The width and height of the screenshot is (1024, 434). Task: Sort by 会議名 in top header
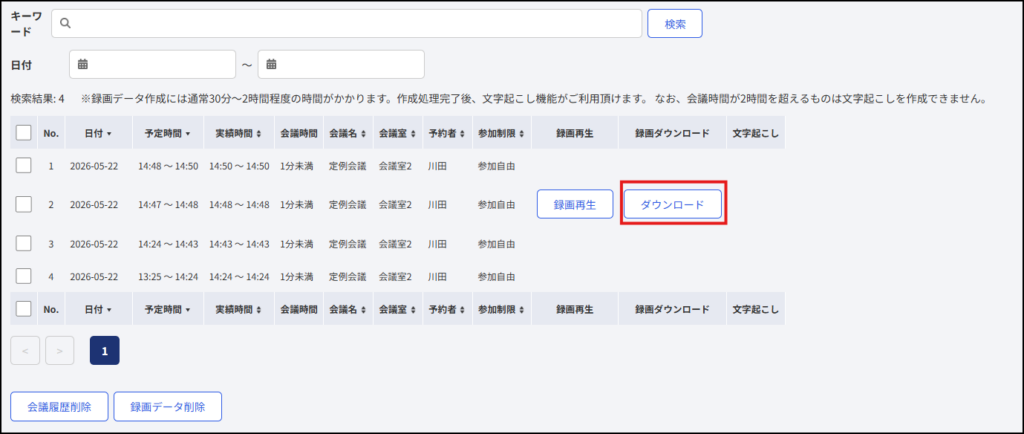(348, 133)
